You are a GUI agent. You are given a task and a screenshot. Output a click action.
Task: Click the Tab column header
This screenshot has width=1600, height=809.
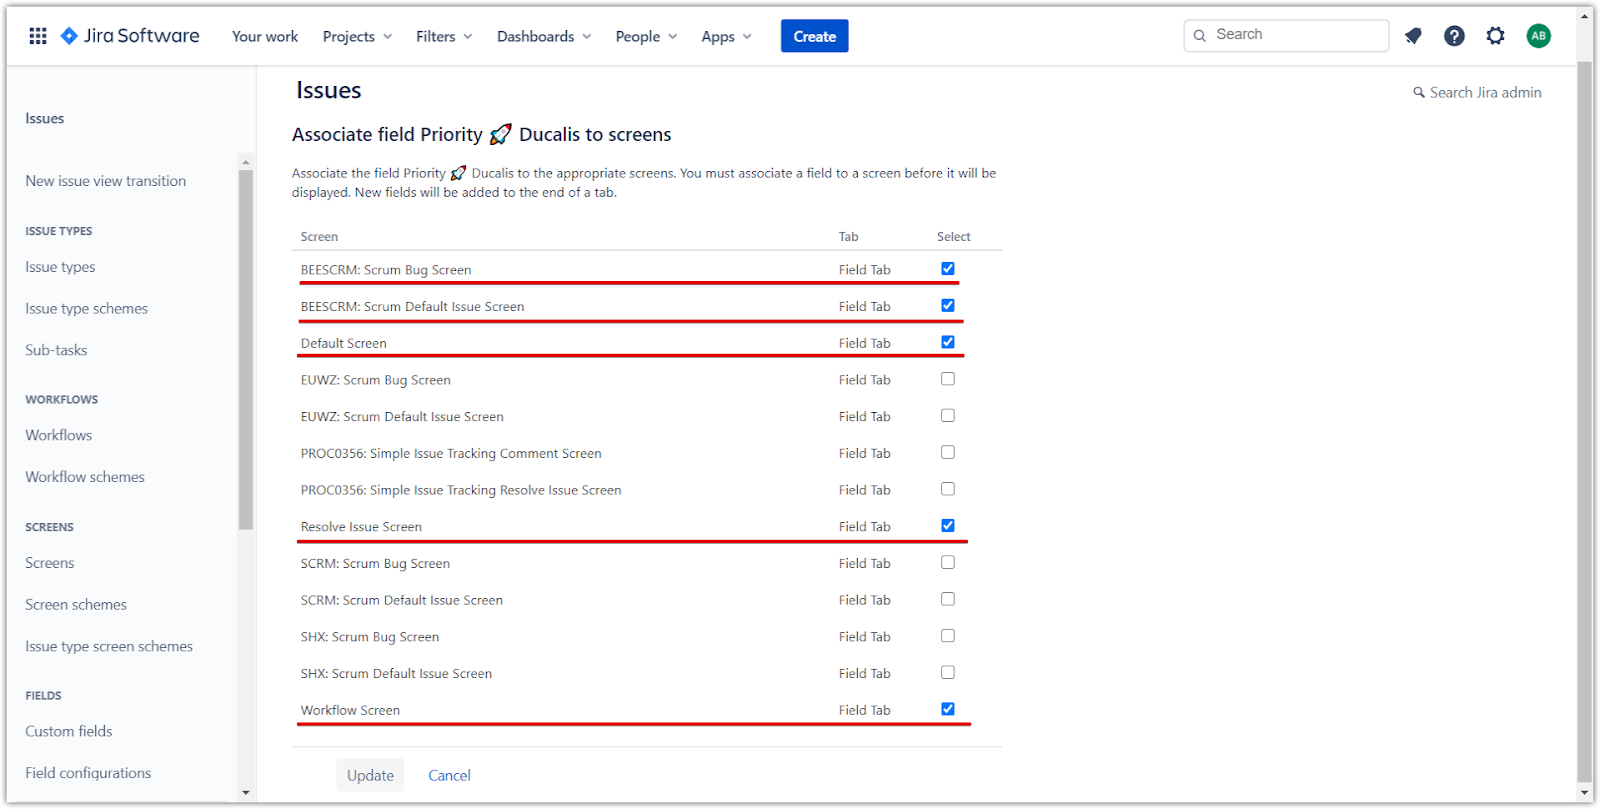848,237
